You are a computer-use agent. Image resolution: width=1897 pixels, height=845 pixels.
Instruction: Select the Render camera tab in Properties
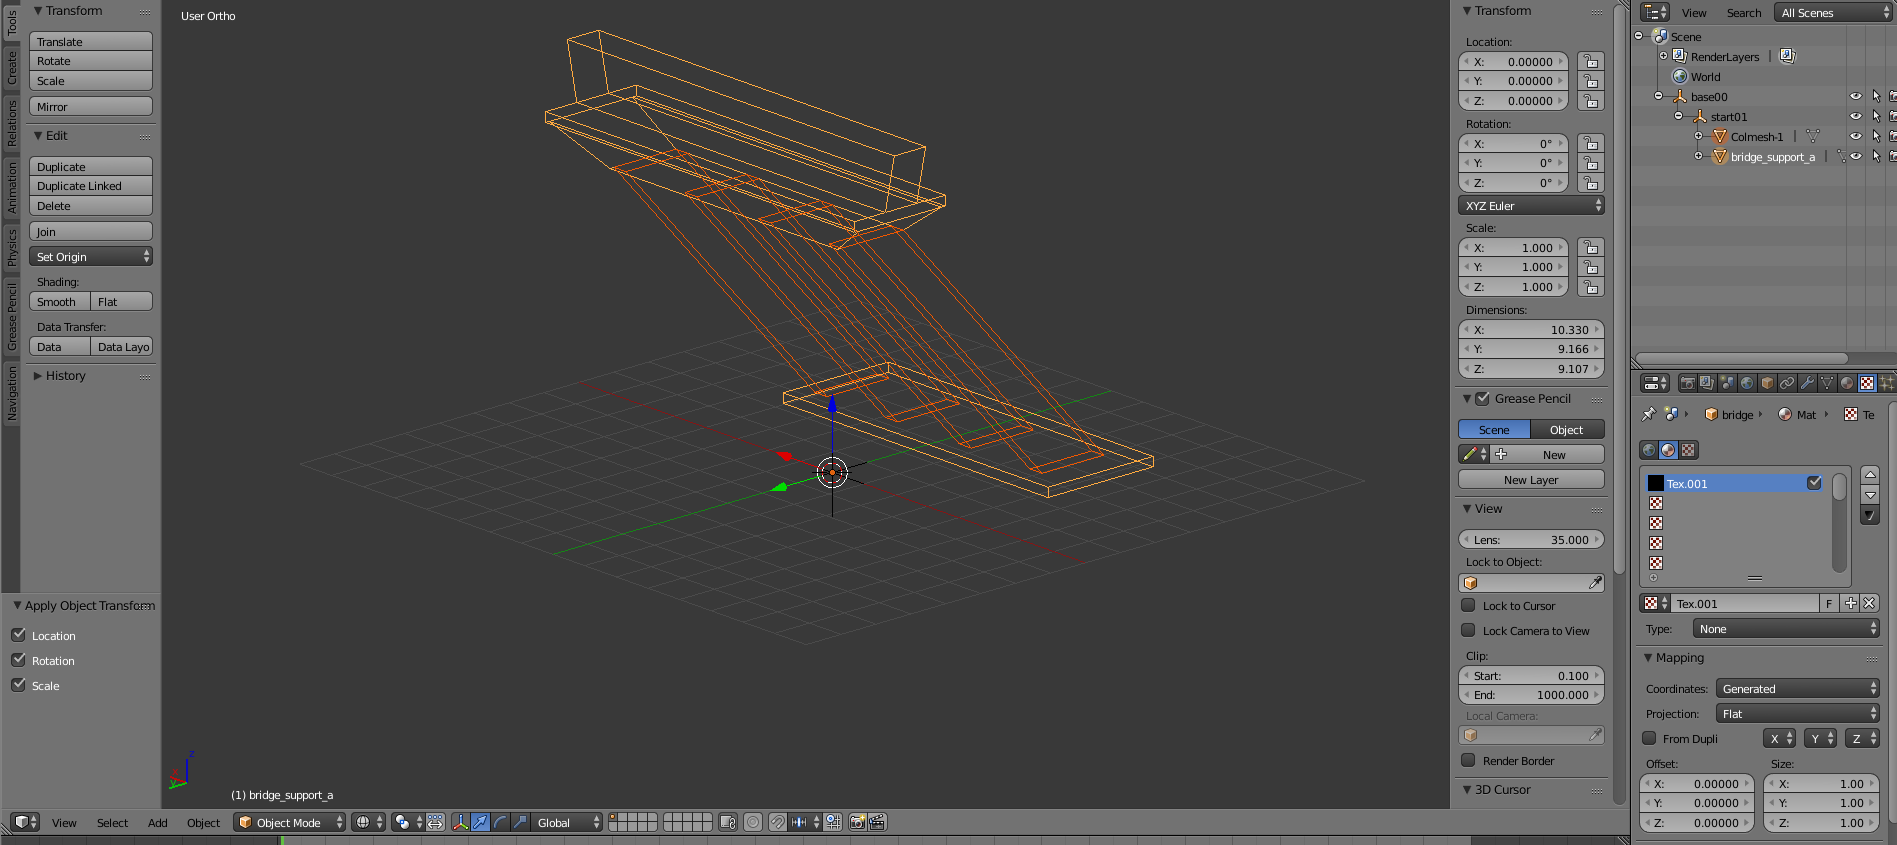pyautogui.click(x=1687, y=383)
